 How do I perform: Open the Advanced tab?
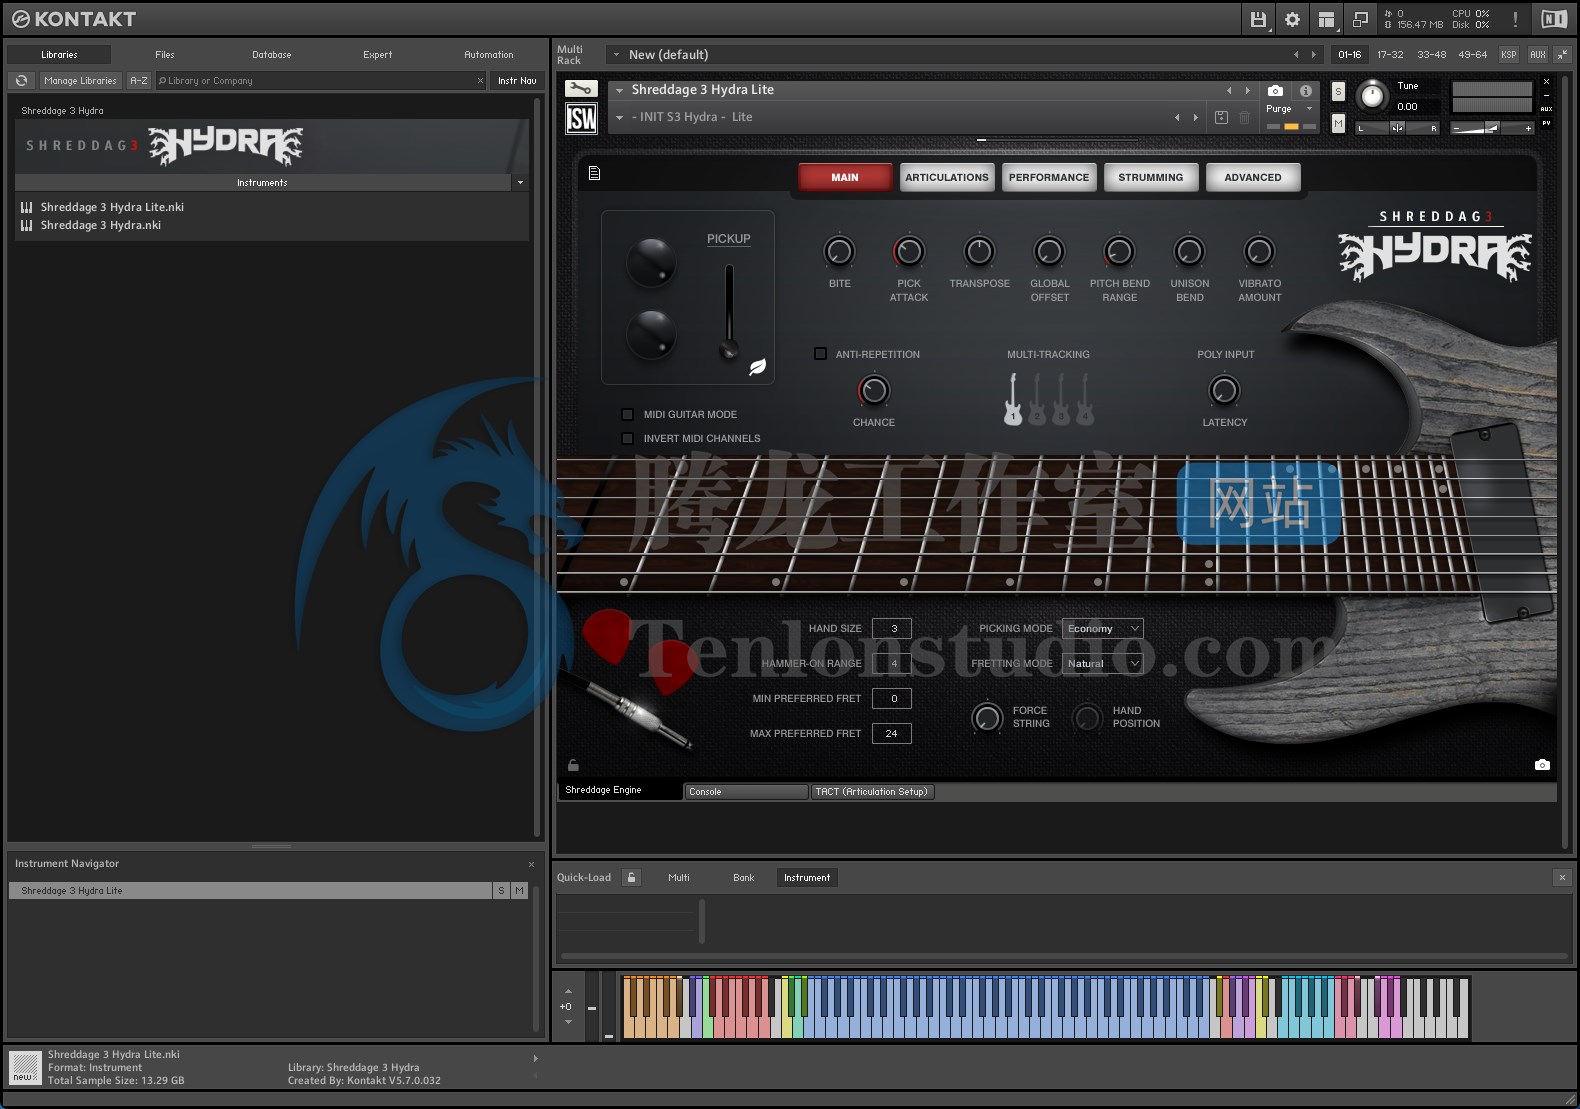tap(1253, 177)
